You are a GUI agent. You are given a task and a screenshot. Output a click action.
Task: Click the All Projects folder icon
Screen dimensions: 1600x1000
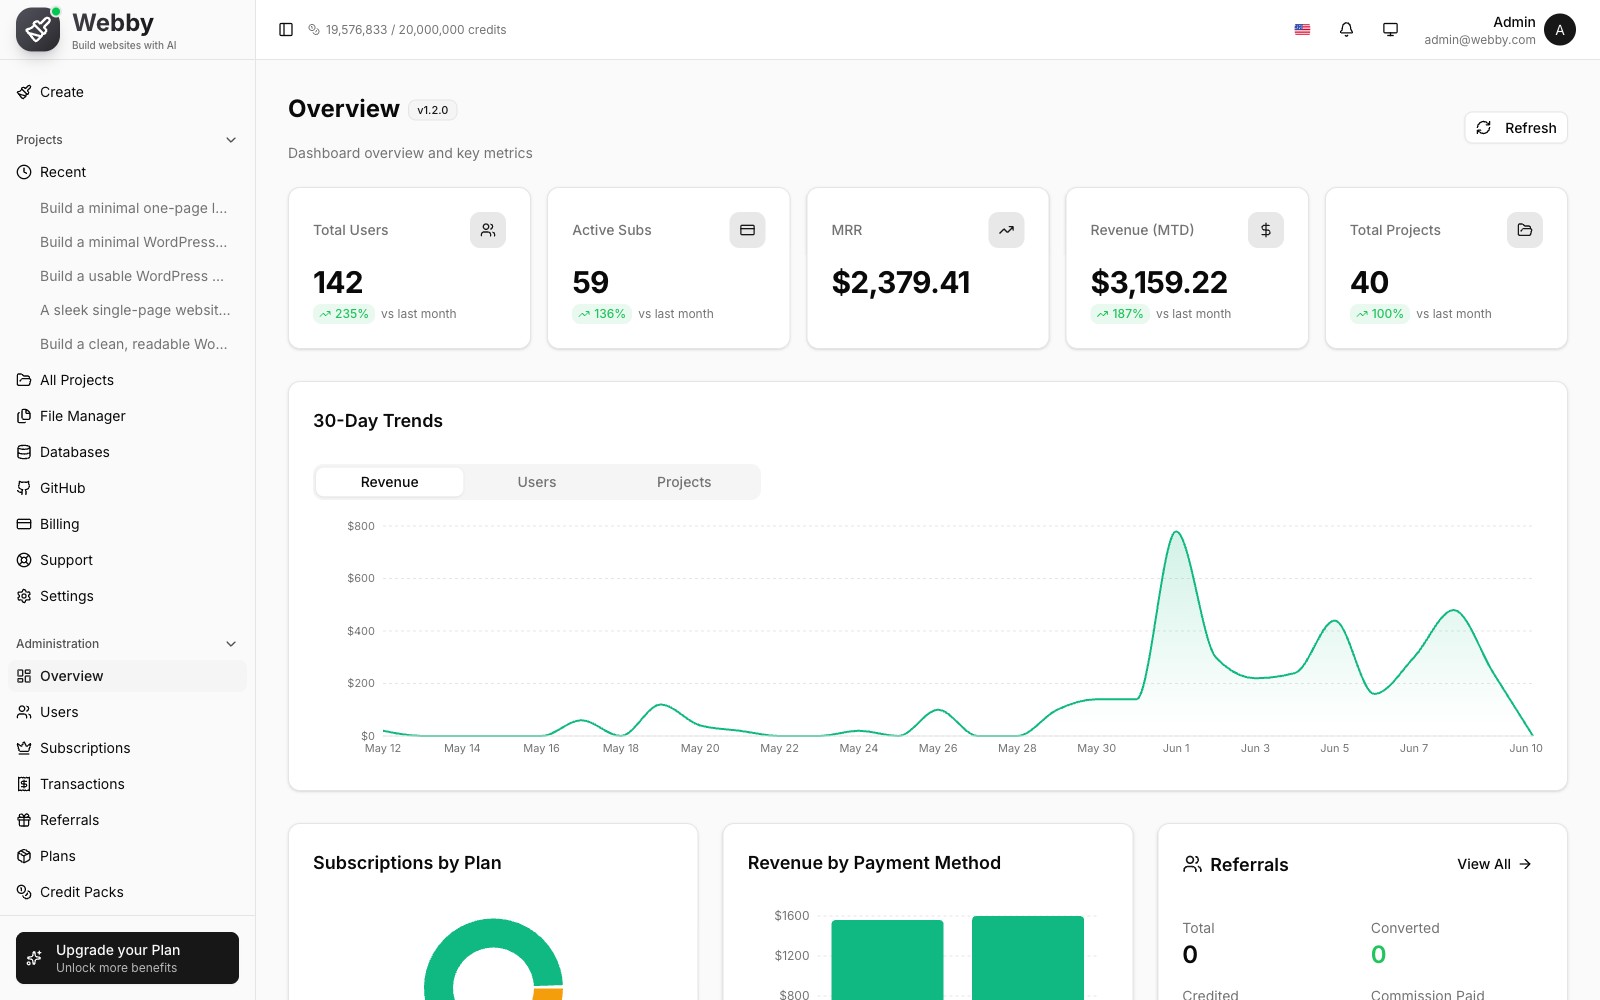[24, 380]
